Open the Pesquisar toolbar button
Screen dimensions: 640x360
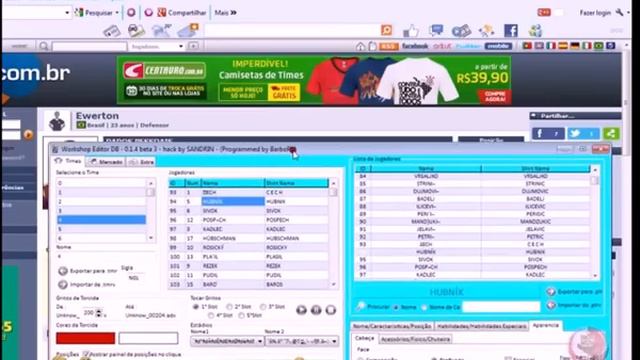pyautogui.click(x=97, y=13)
